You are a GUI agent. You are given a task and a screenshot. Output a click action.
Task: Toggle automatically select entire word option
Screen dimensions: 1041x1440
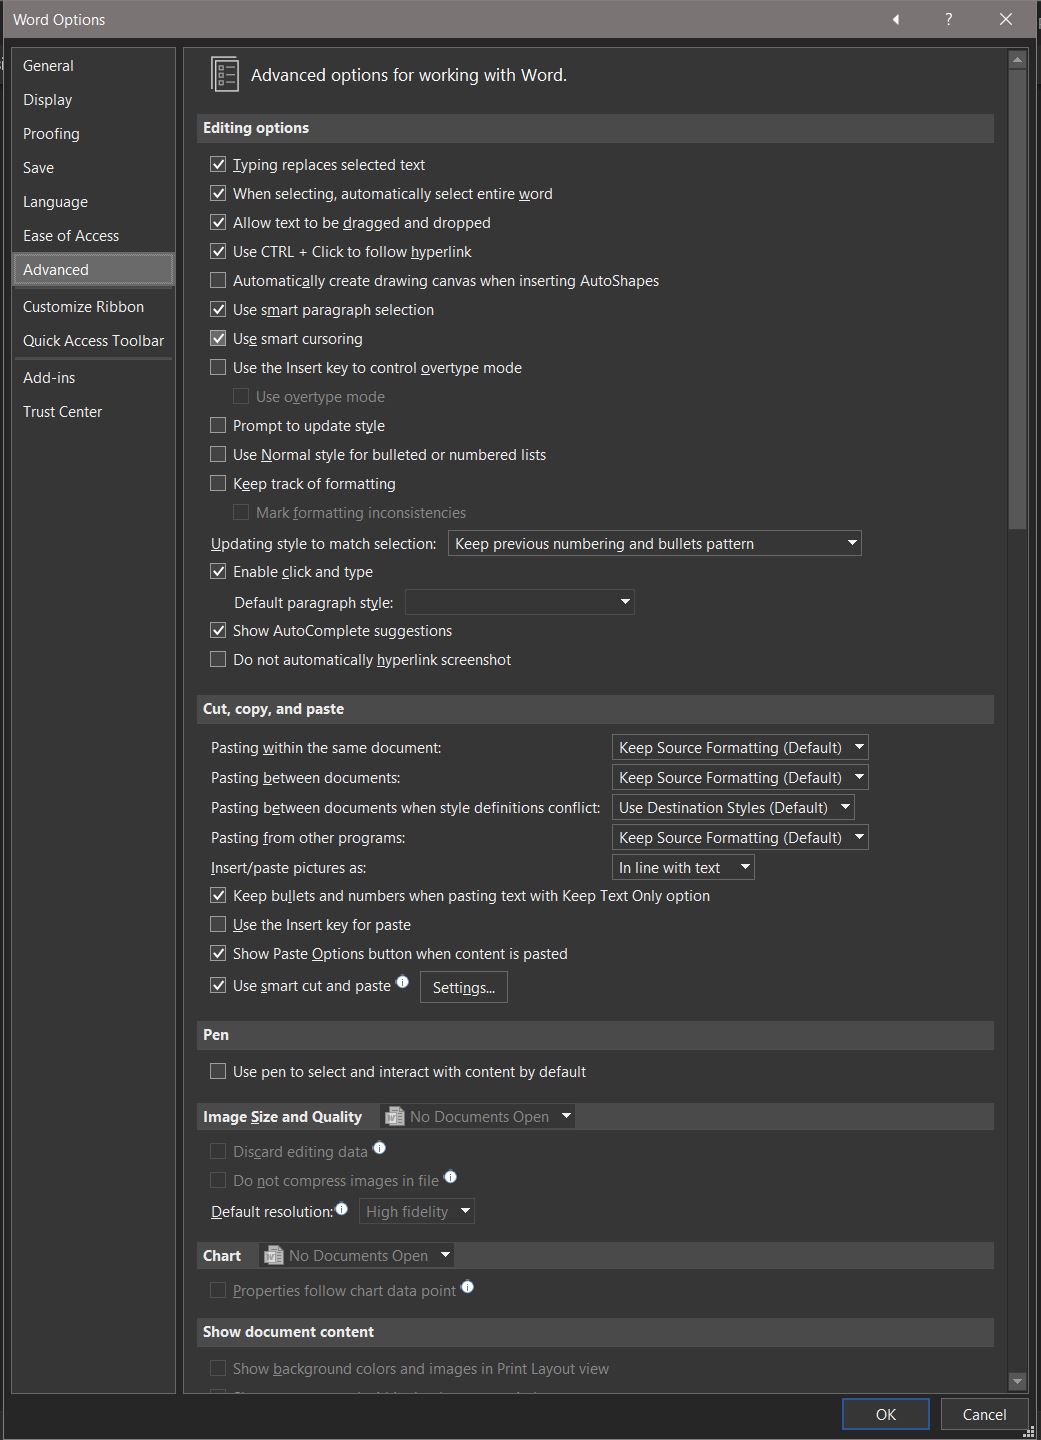click(218, 193)
